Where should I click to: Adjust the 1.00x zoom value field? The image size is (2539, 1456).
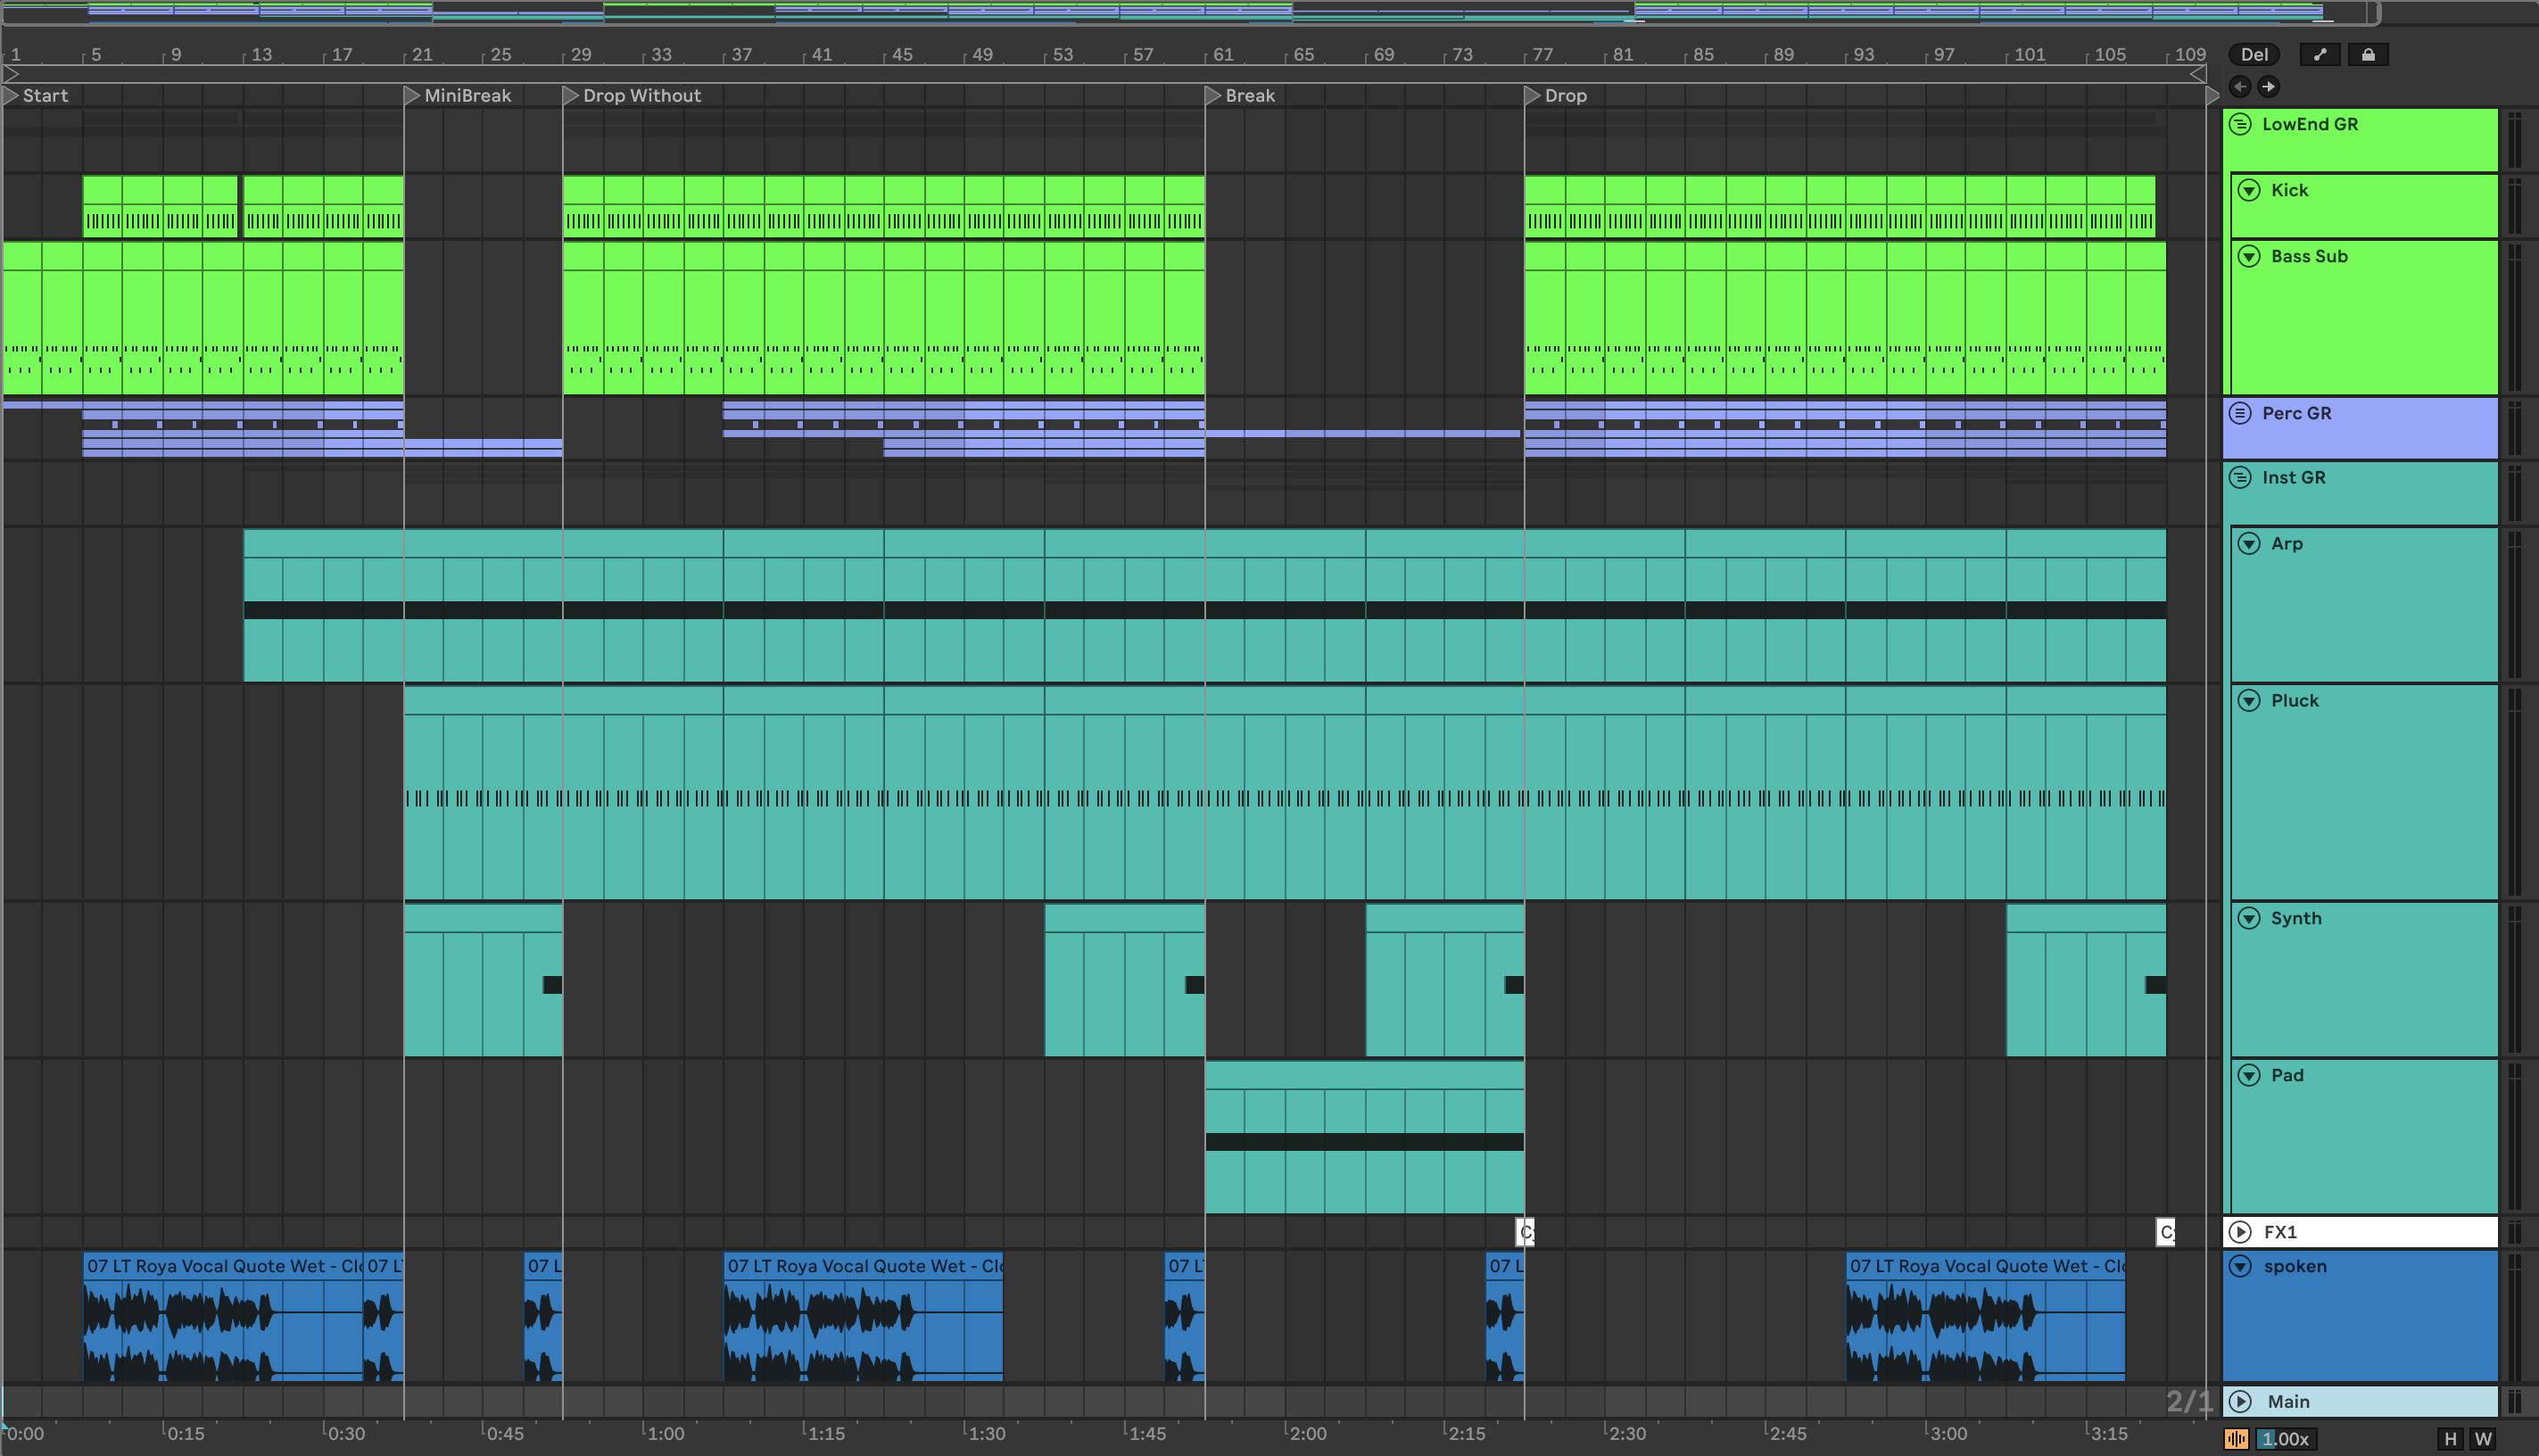pyautogui.click(x=2285, y=1439)
